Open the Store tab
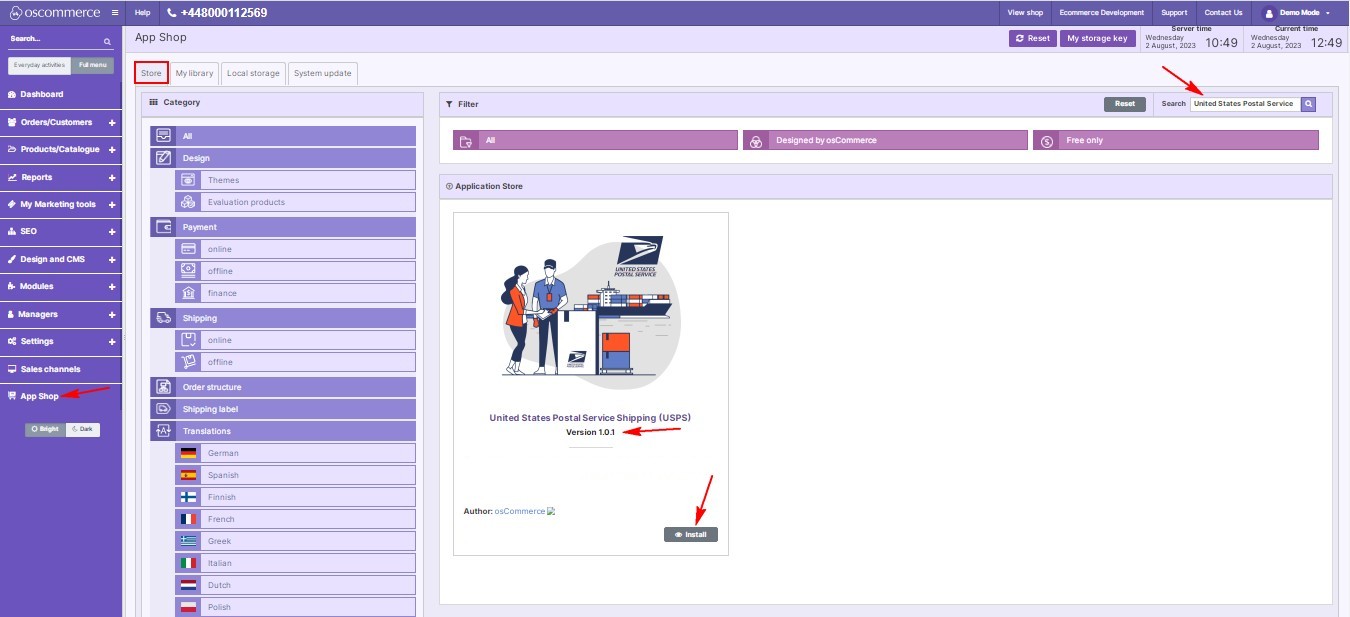 click(x=151, y=73)
